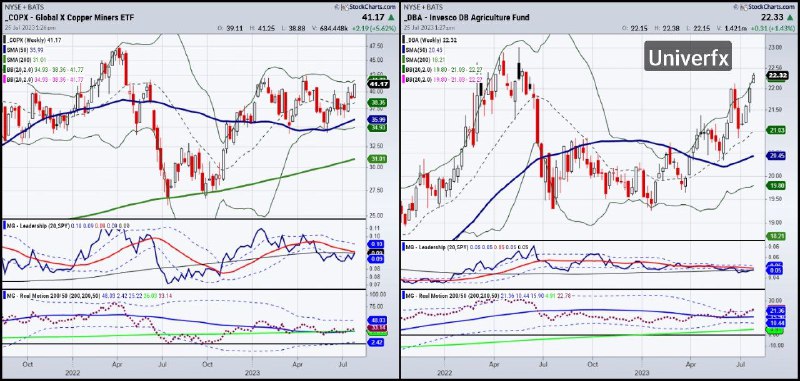Select the _DBA - Invesco DB Agriculture Fund title

coord(467,17)
